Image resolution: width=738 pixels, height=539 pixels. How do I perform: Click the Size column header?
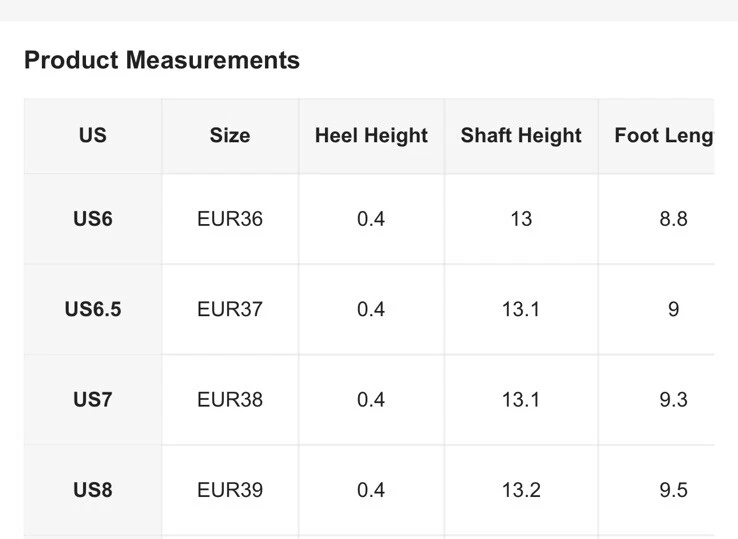click(x=230, y=136)
